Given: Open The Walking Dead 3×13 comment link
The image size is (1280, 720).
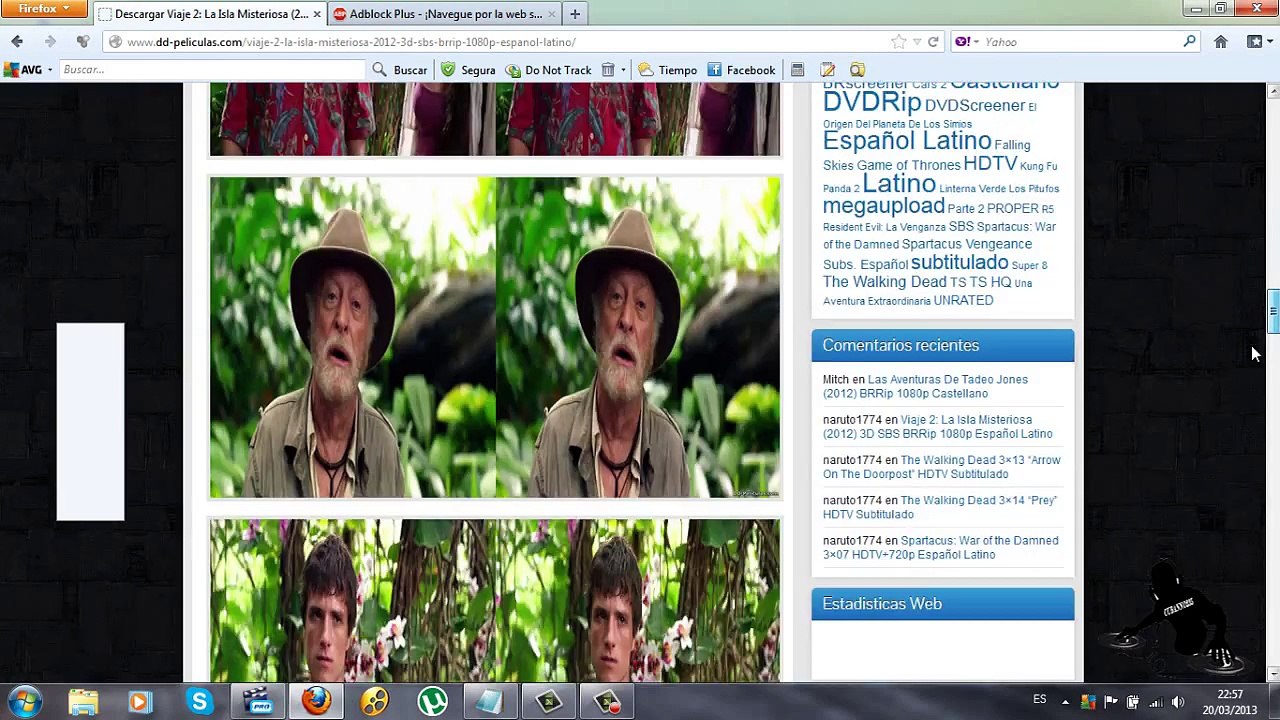Looking at the screenshot, I should click(x=942, y=467).
